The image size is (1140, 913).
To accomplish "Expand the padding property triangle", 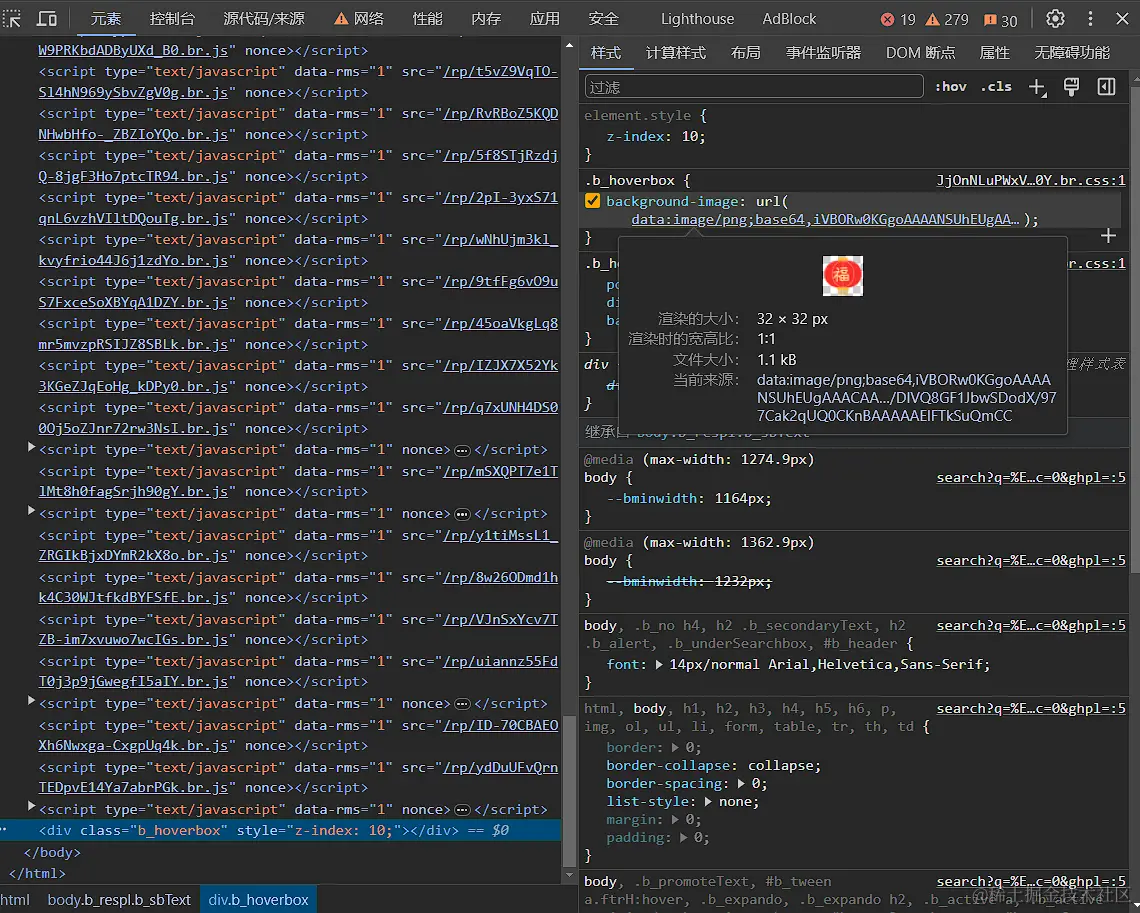I will pos(683,838).
